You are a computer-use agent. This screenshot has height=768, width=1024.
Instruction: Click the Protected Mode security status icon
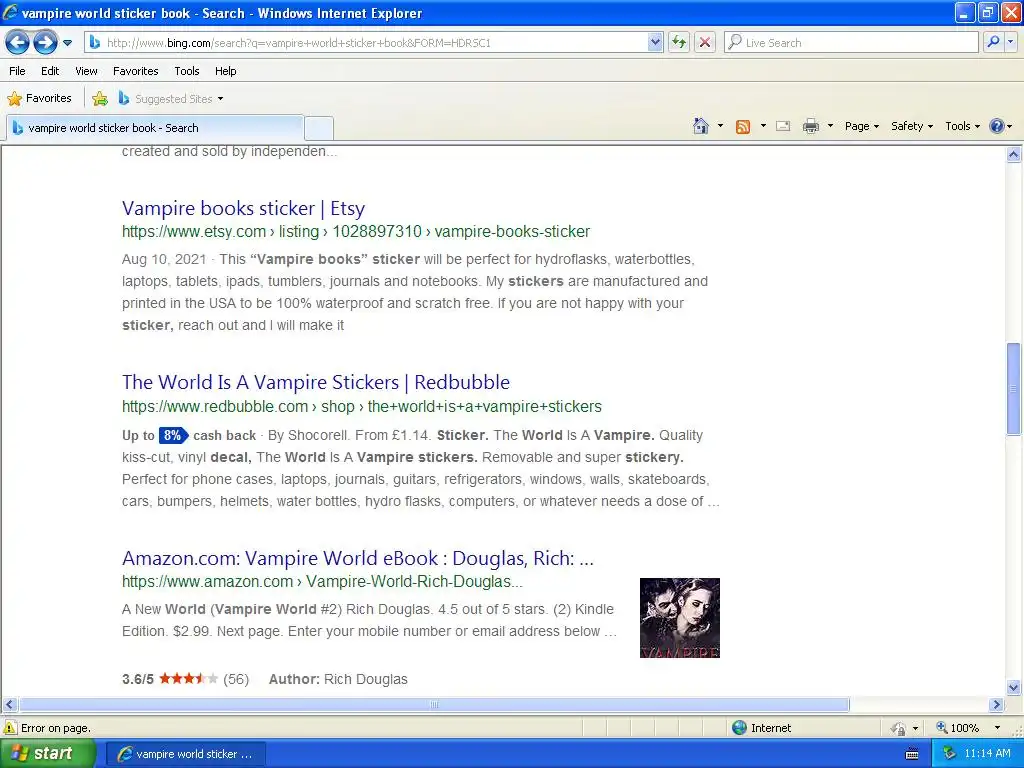click(899, 728)
